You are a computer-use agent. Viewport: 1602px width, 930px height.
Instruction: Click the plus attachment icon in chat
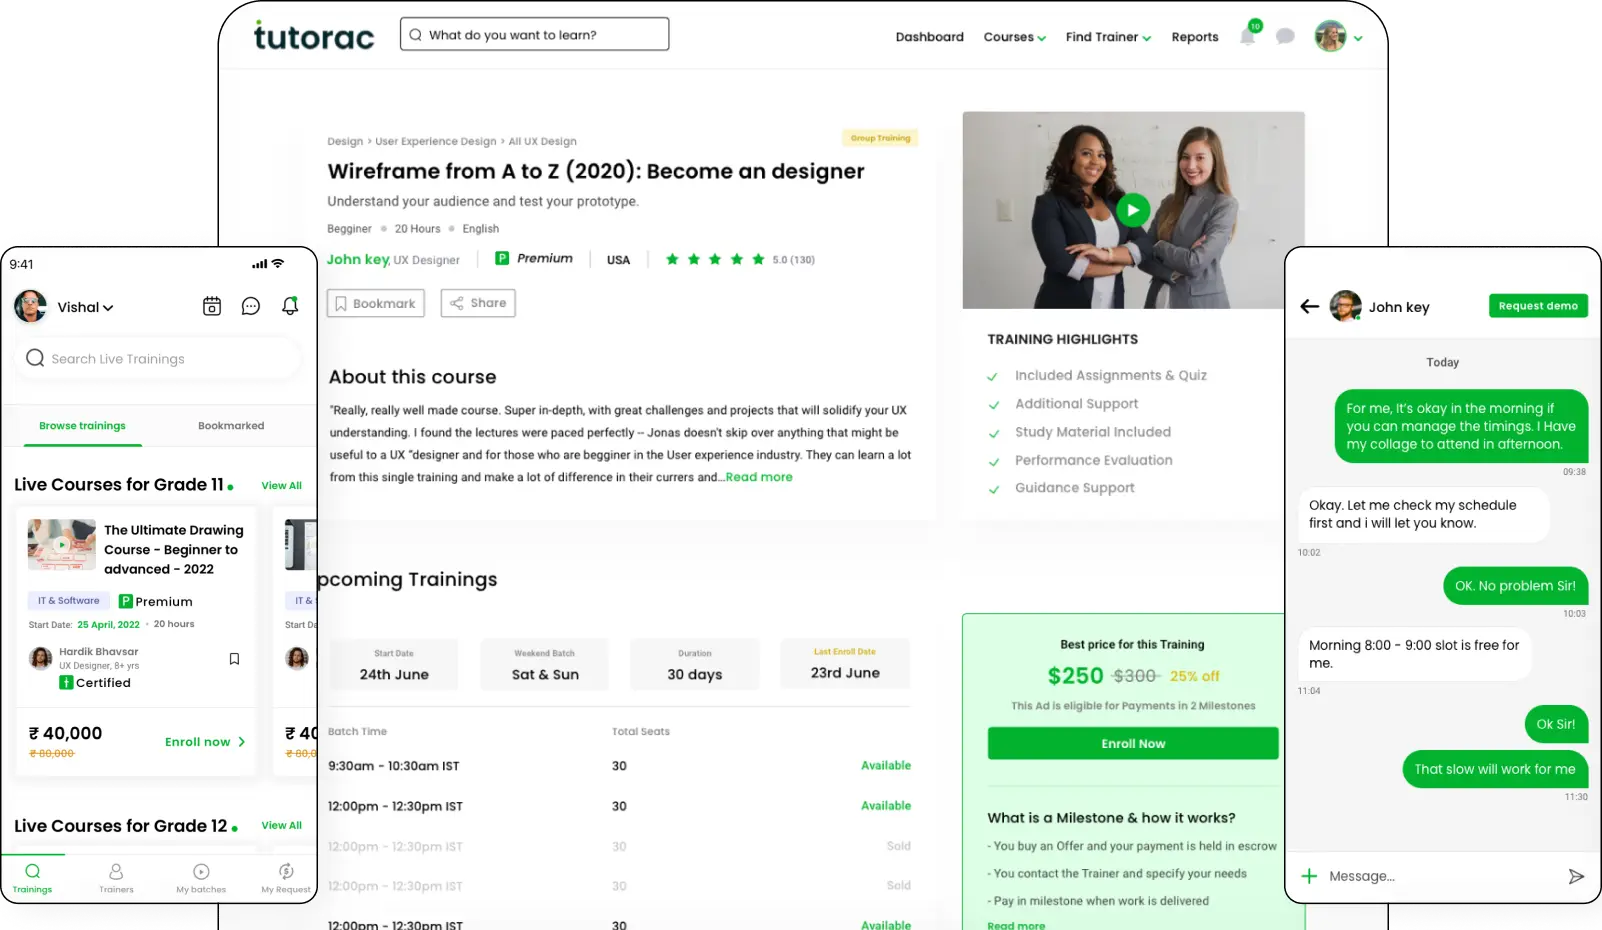click(1309, 876)
